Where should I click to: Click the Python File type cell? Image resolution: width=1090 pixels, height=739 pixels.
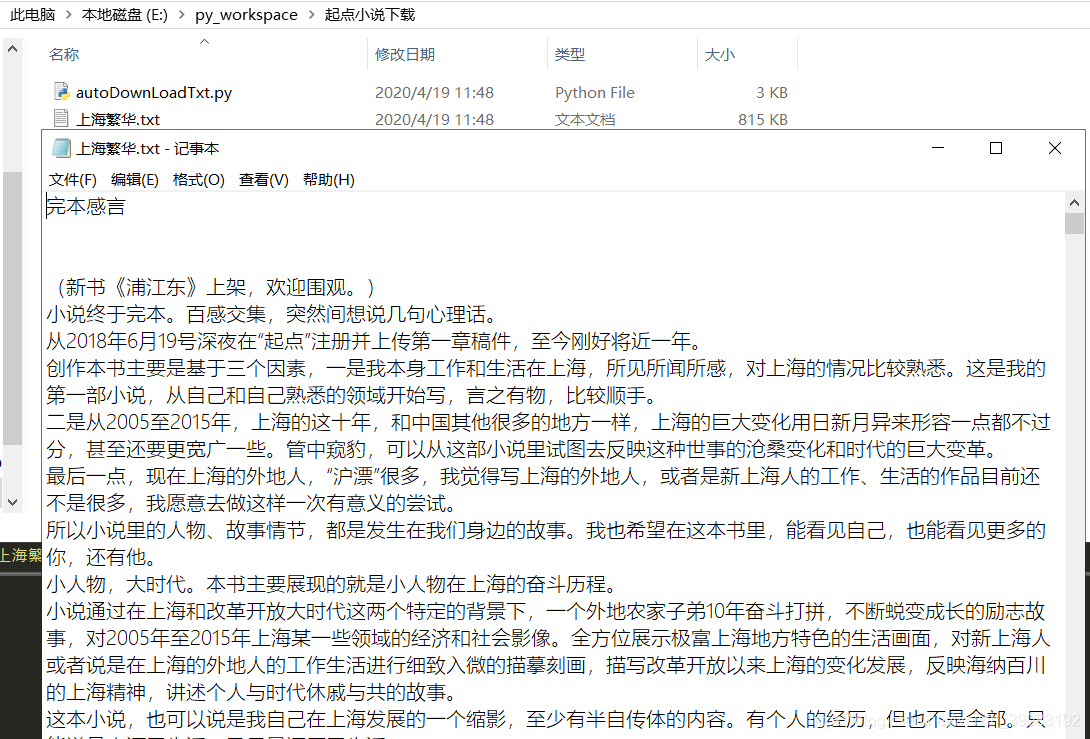pyautogui.click(x=594, y=92)
